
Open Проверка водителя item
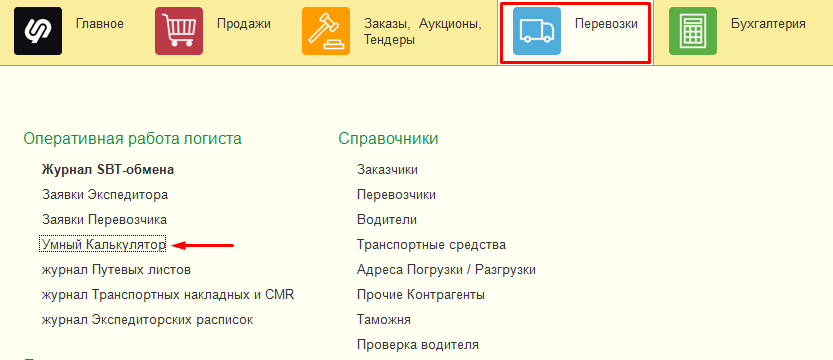coord(418,345)
